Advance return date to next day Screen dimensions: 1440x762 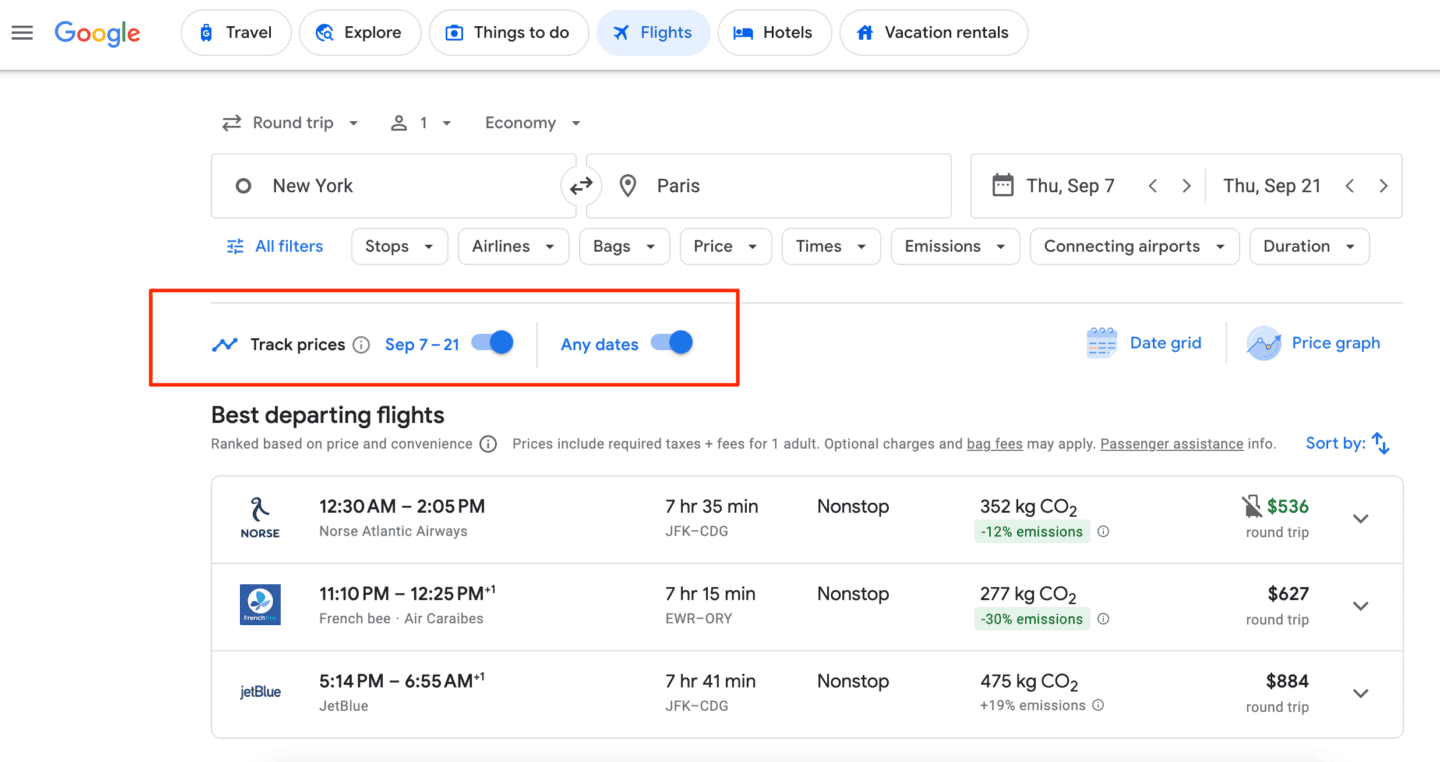[x=1383, y=185]
